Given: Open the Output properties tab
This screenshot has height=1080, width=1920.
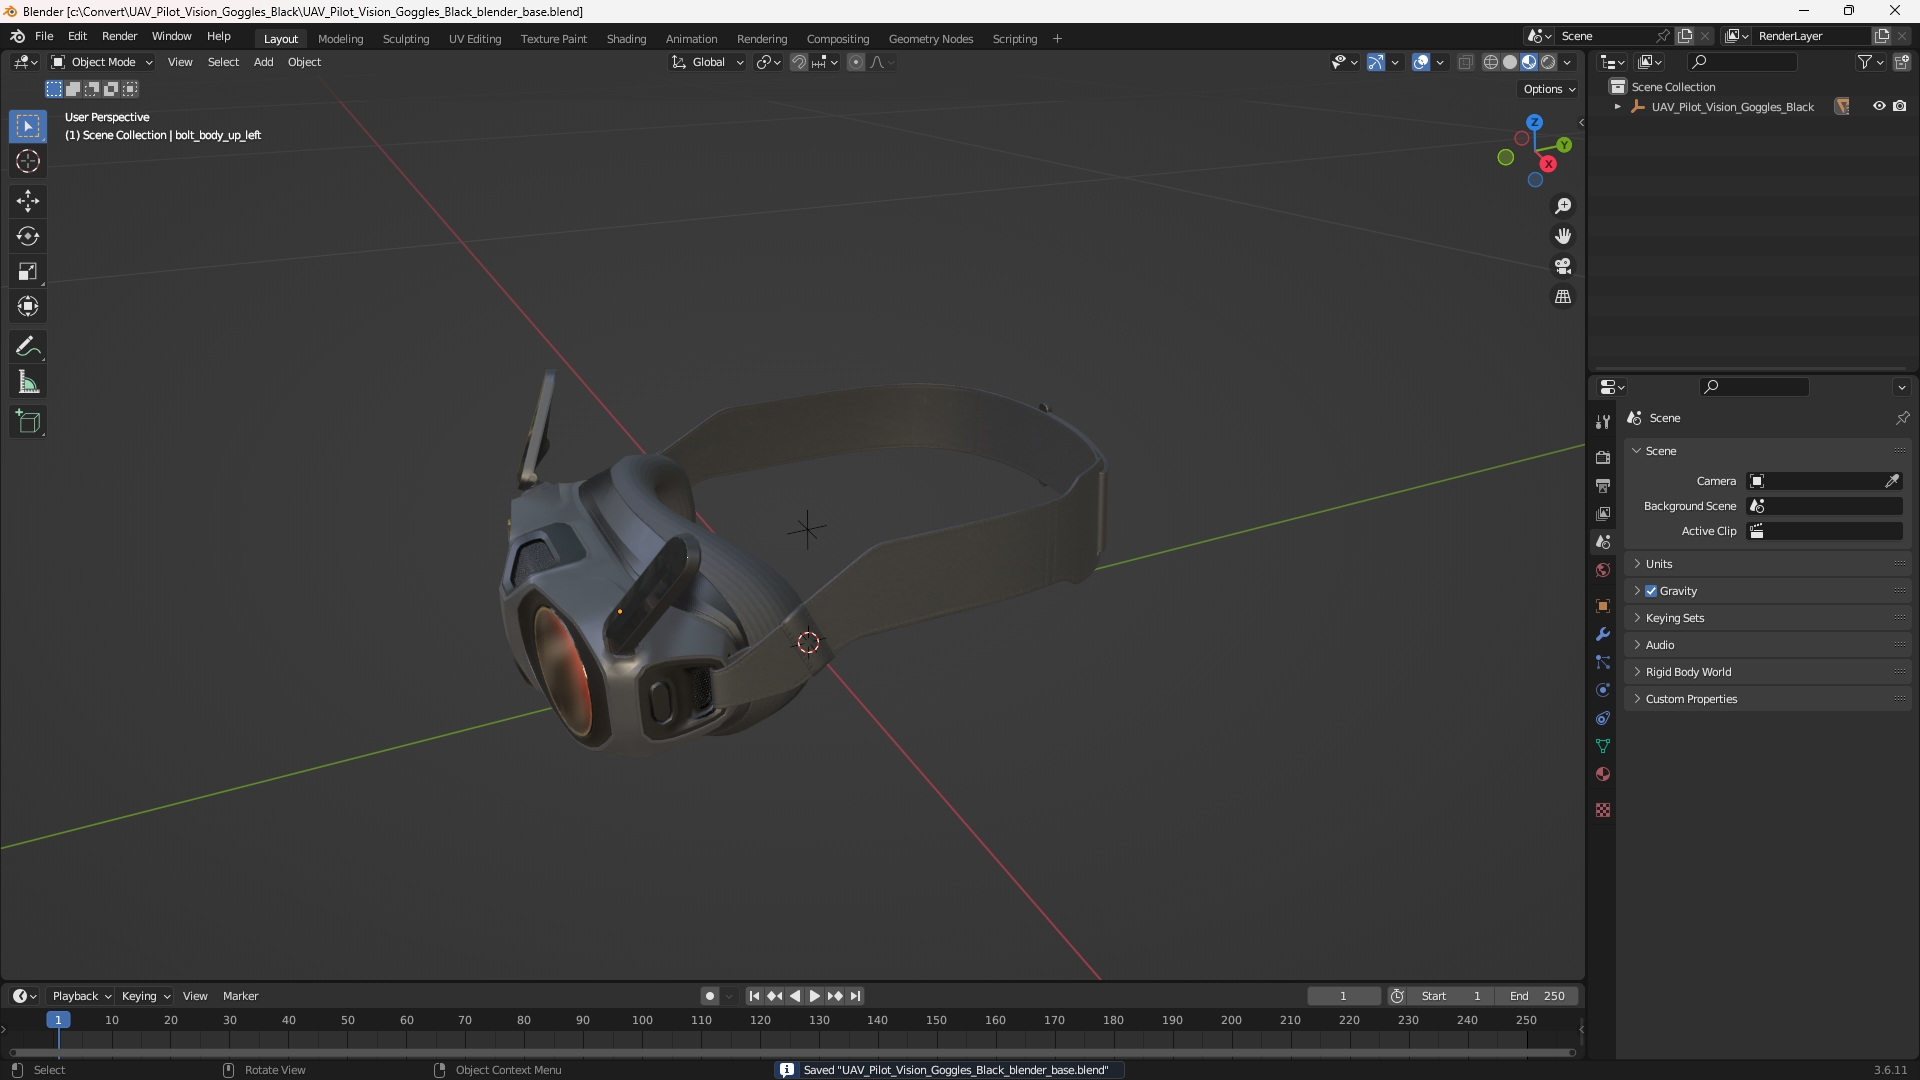Looking at the screenshot, I should click(x=1603, y=485).
